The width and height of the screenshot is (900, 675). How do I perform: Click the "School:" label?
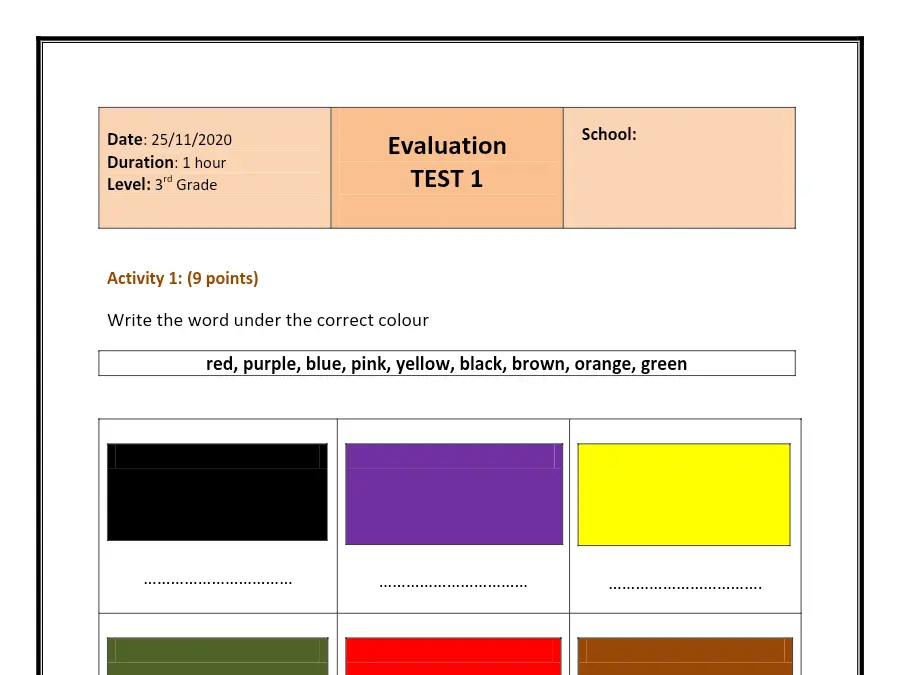coord(609,134)
